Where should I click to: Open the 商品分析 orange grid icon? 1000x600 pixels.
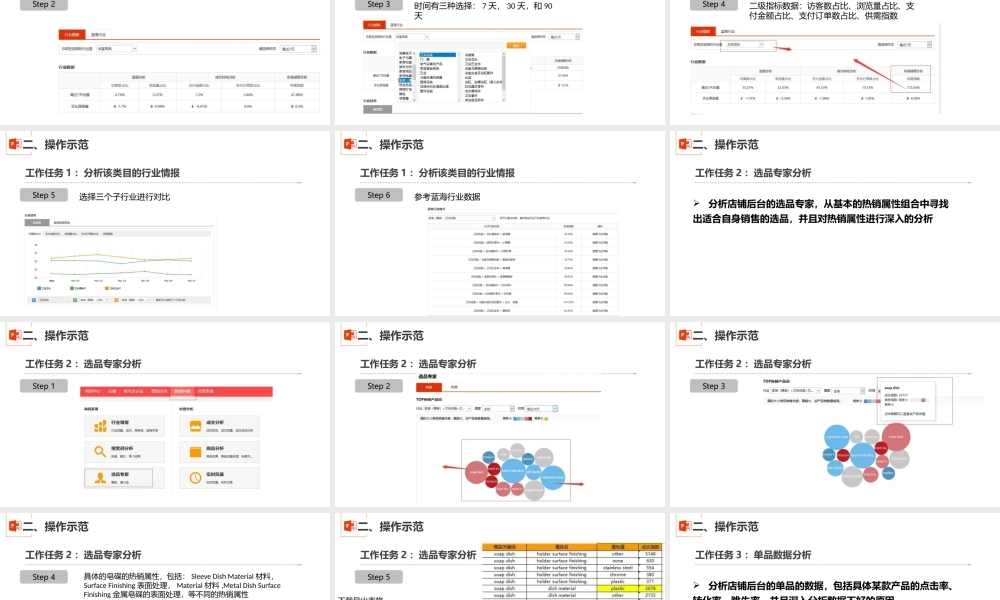click(x=195, y=451)
